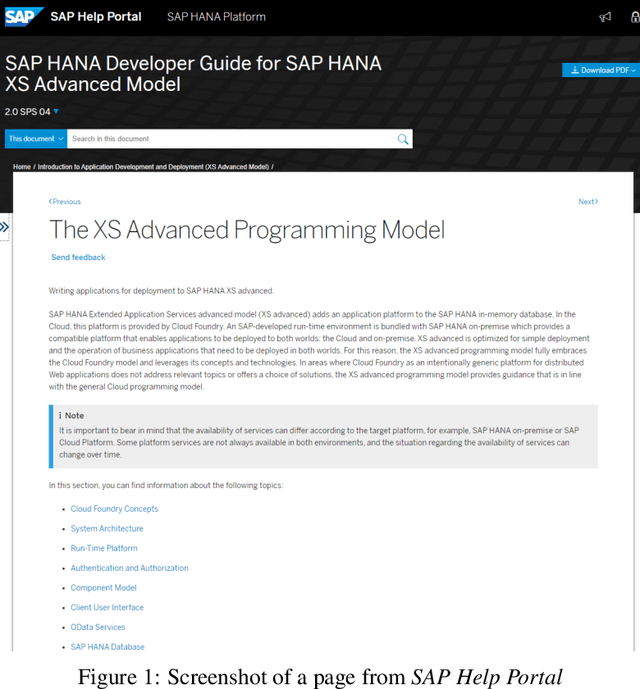The image size is (640, 689).
Task: Open Client User Interface topic
Action: coord(107,608)
